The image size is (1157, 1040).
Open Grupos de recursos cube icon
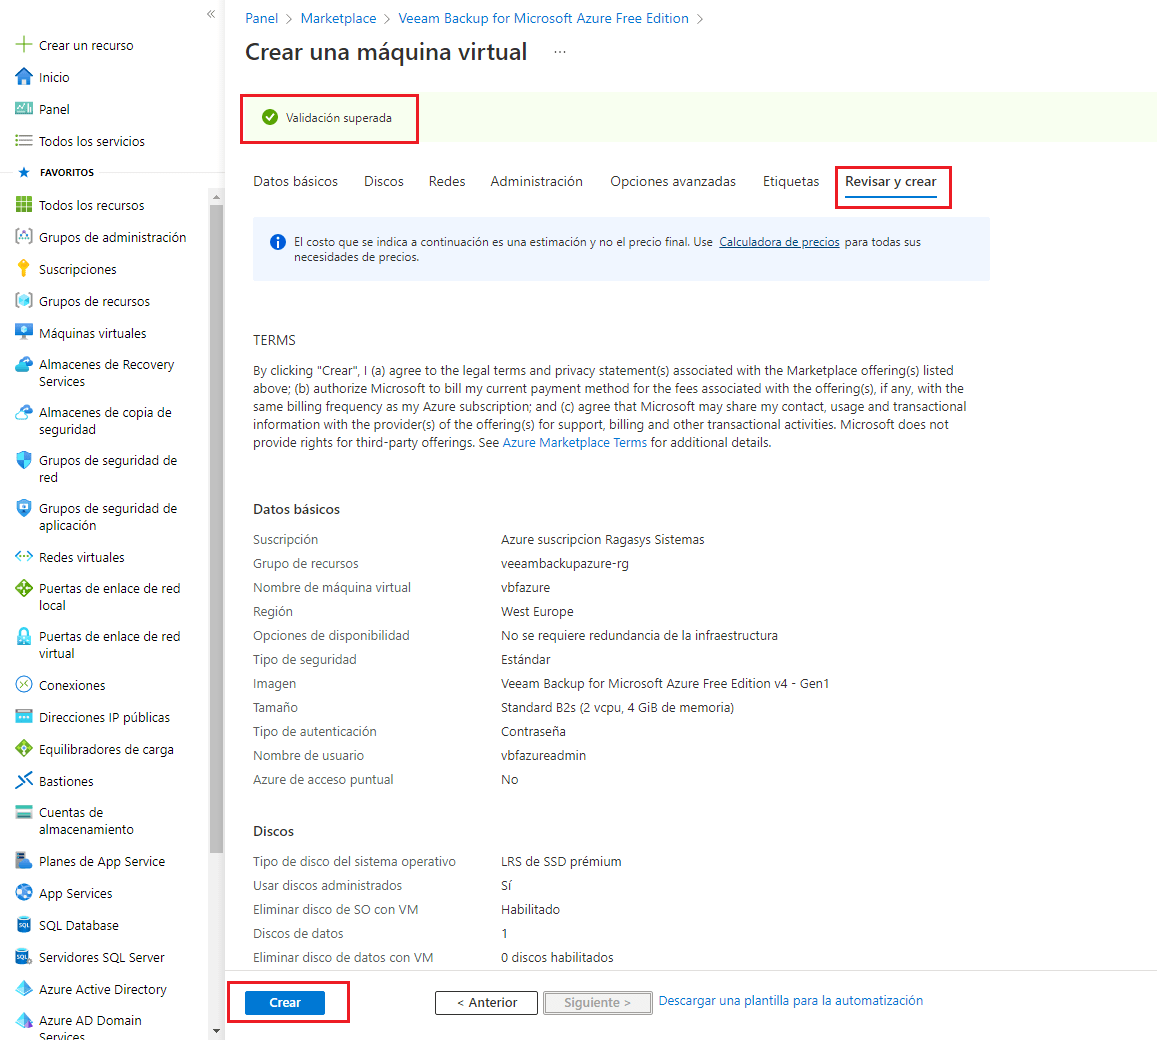[24, 300]
